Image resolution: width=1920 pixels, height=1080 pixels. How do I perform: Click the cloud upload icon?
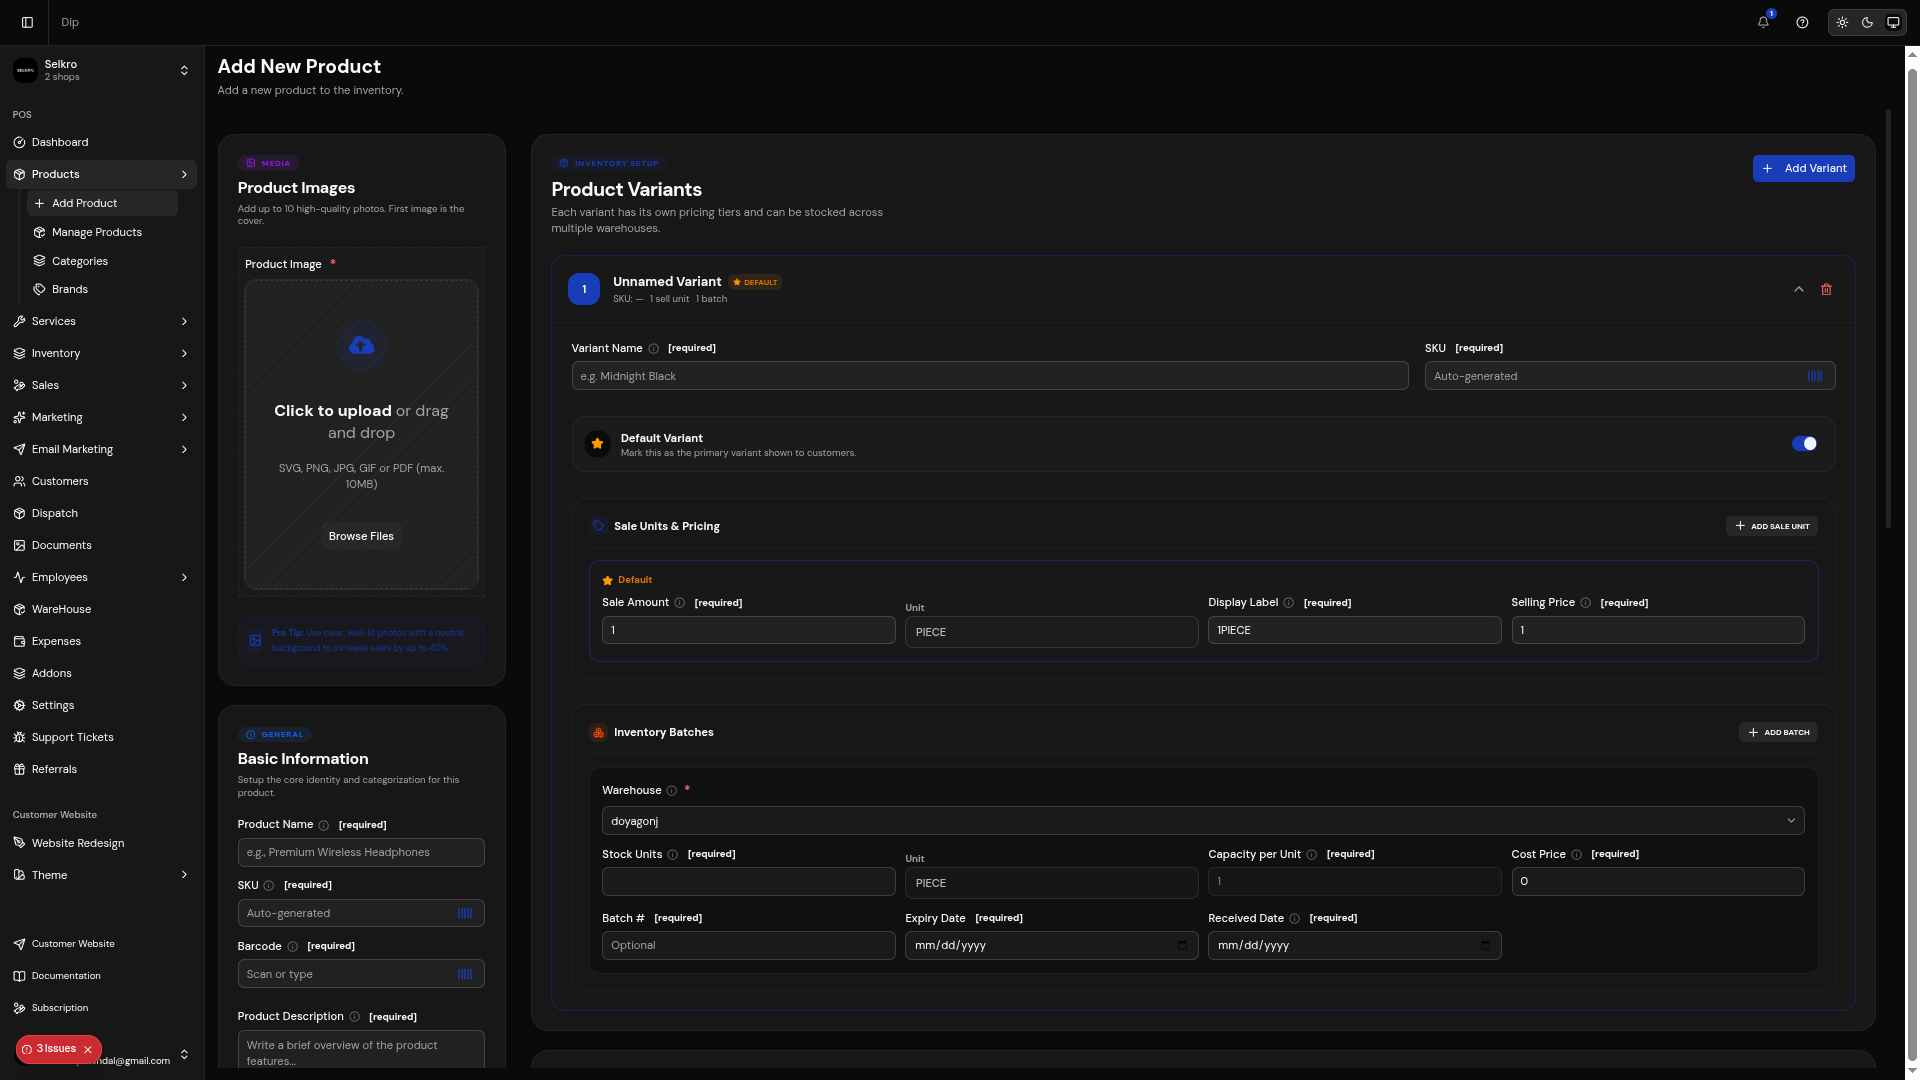[x=361, y=345]
